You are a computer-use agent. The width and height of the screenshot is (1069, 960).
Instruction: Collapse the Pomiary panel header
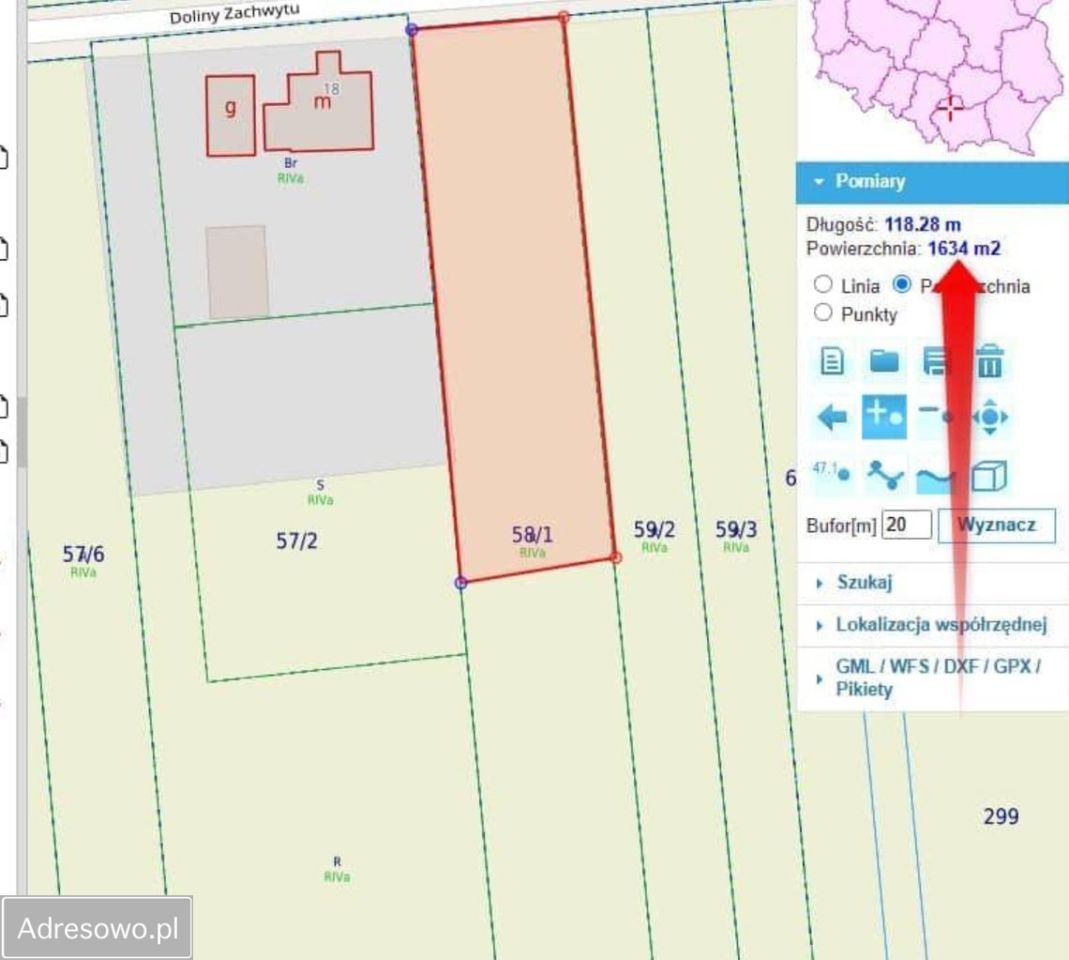[x=818, y=182]
